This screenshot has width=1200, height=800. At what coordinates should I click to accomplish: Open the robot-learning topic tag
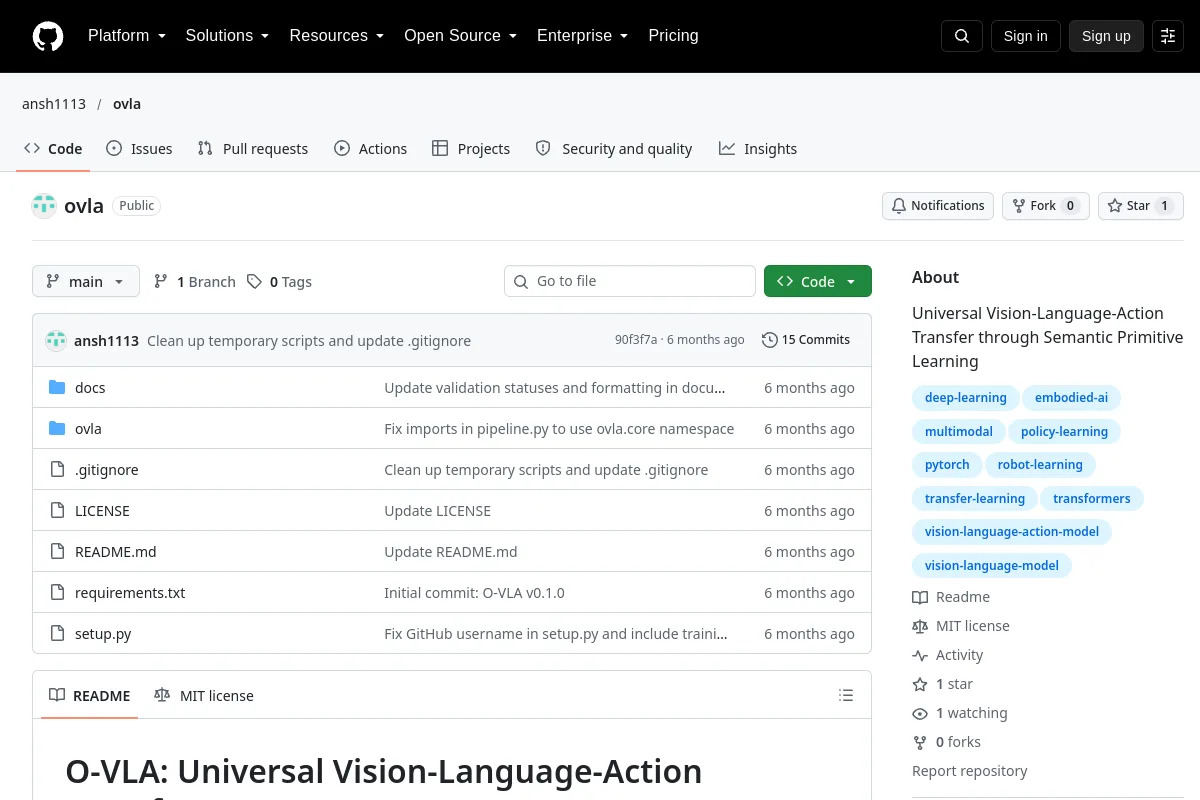pos(1040,465)
